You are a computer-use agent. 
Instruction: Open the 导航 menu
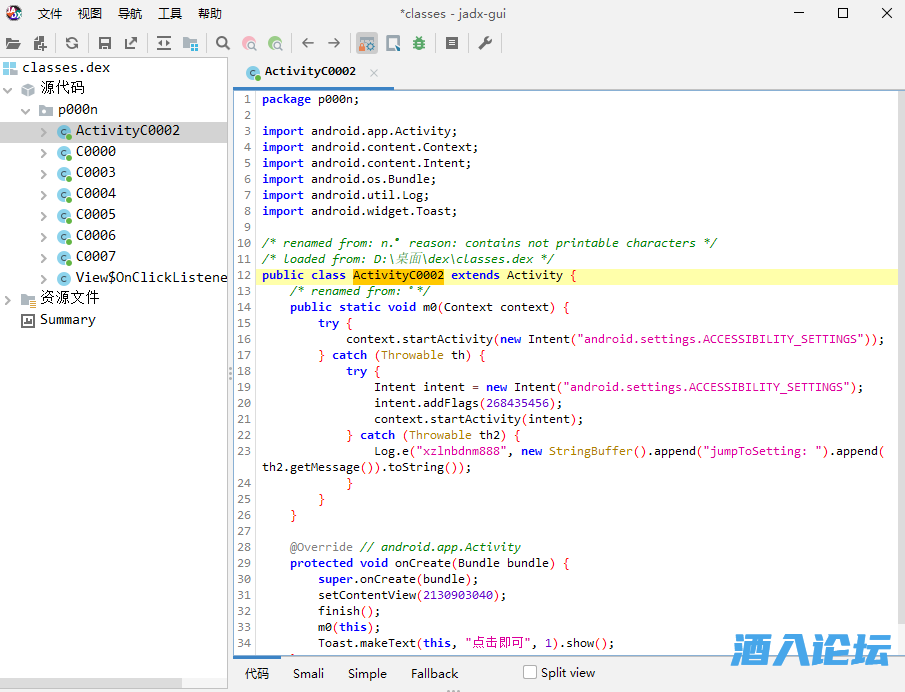(x=130, y=14)
